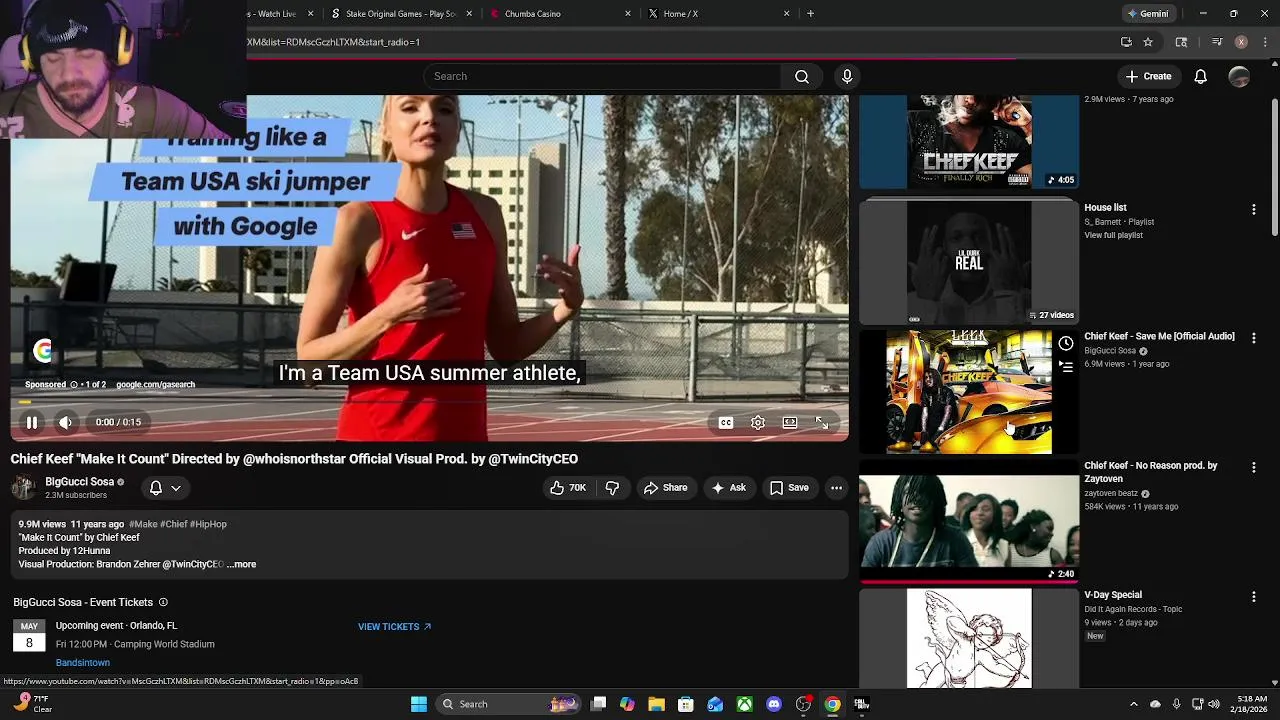Screen dimensions: 1280x720
Task: Open Gemini in Chrome
Action: click(1147, 14)
